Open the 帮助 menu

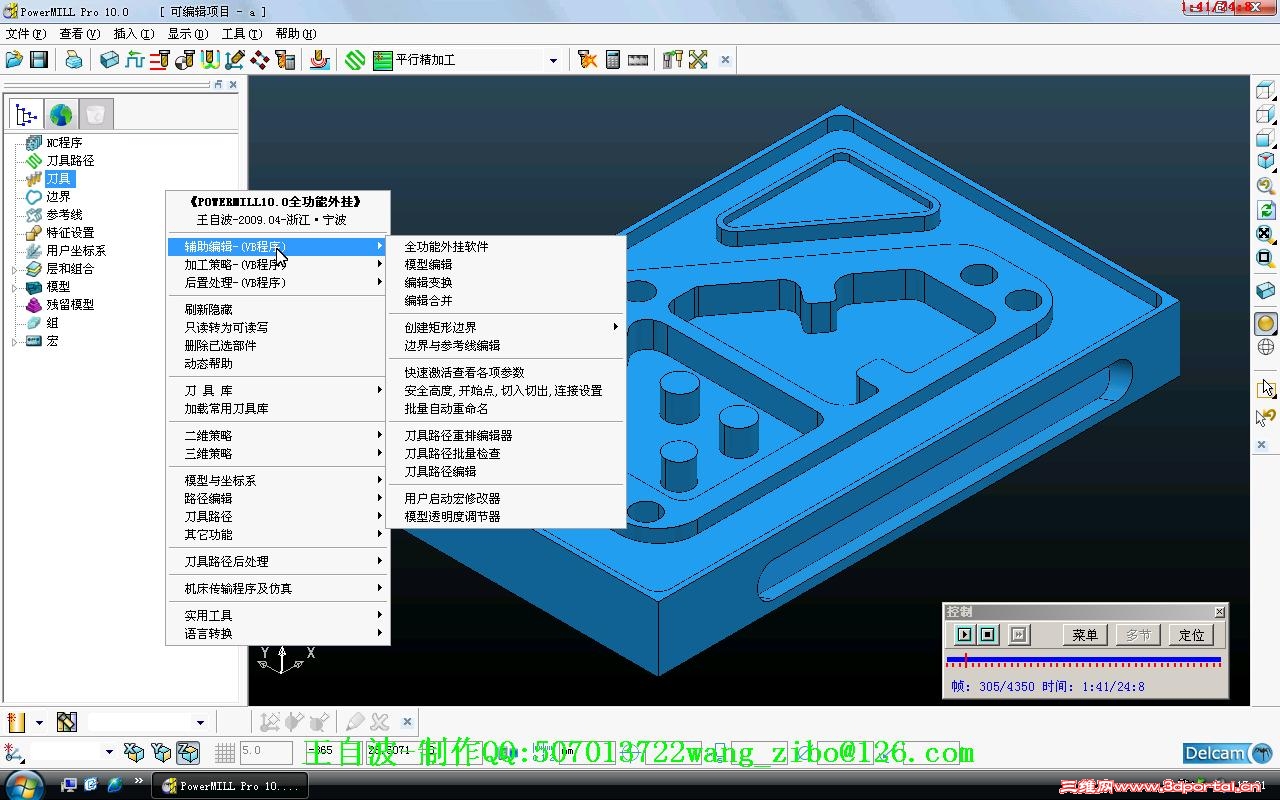click(x=296, y=33)
